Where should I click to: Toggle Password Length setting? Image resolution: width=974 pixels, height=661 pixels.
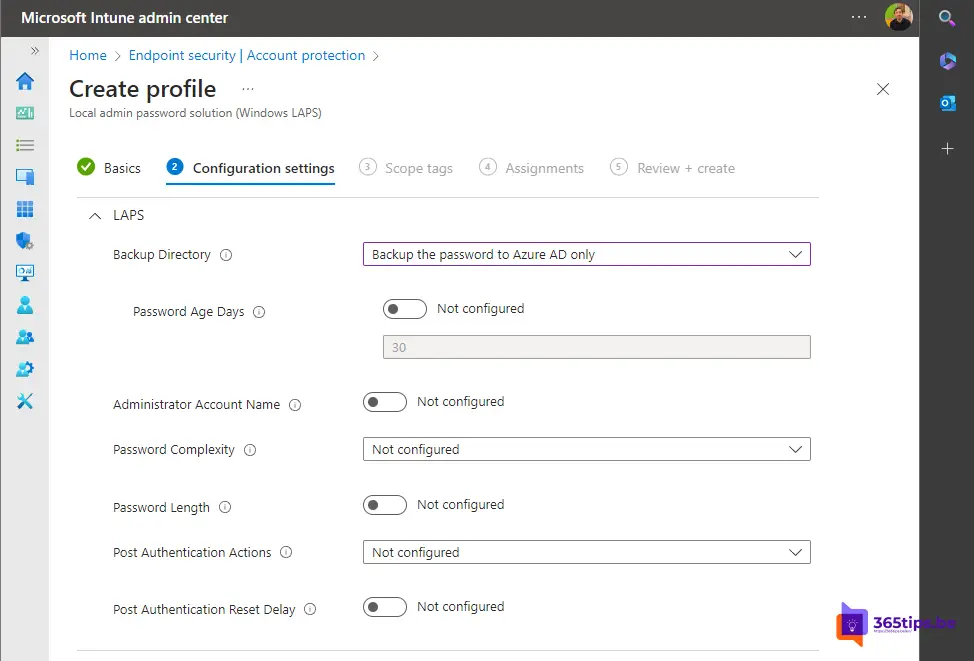(385, 505)
